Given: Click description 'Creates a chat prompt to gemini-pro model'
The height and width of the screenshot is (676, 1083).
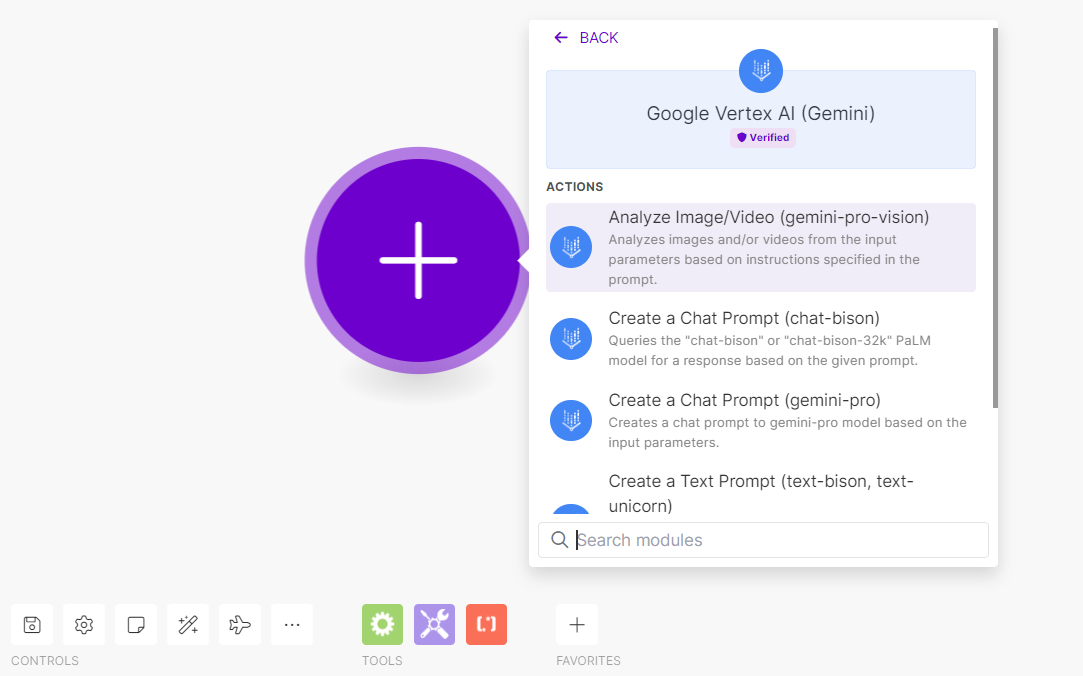Looking at the screenshot, I should [787, 432].
